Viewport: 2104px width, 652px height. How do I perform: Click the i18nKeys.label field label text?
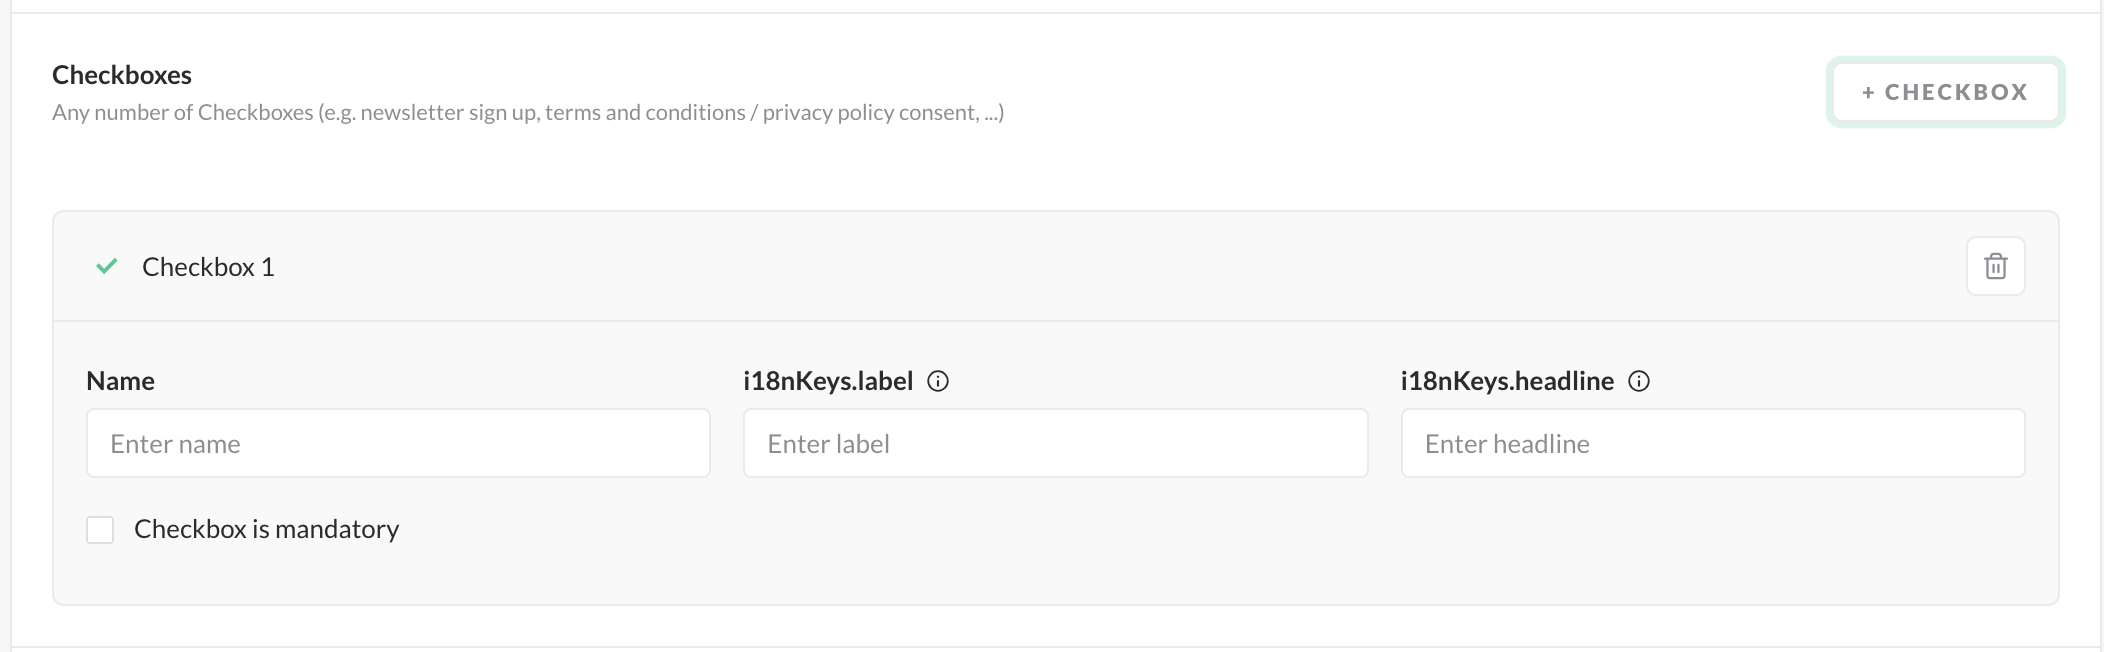coord(828,381)
